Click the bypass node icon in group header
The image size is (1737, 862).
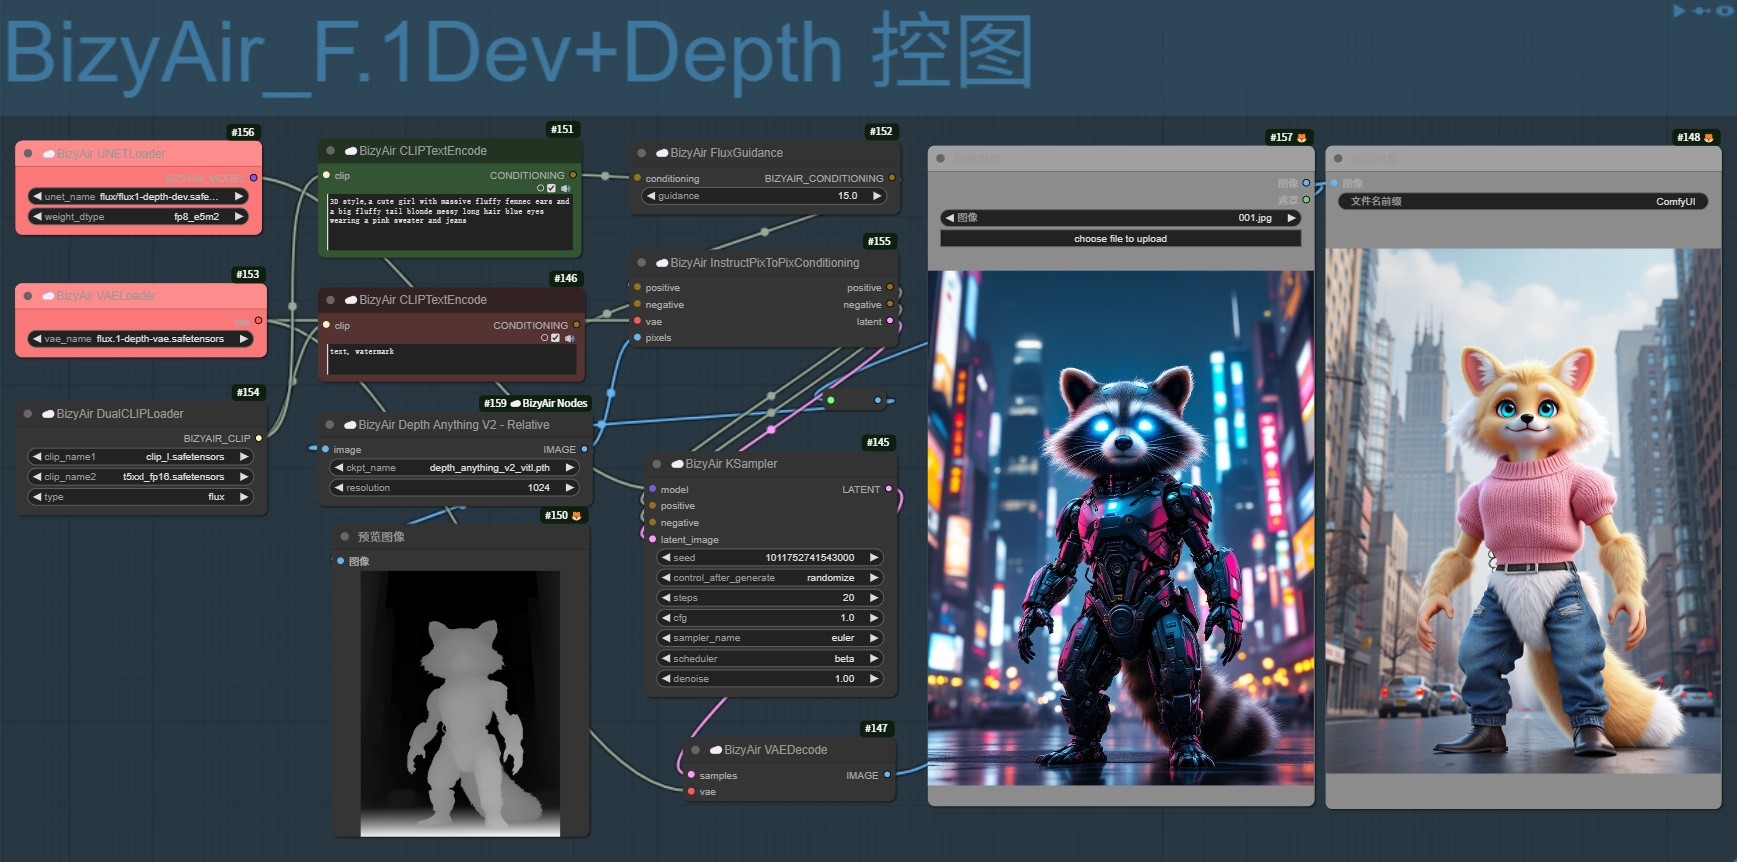tap(1702, 11)
